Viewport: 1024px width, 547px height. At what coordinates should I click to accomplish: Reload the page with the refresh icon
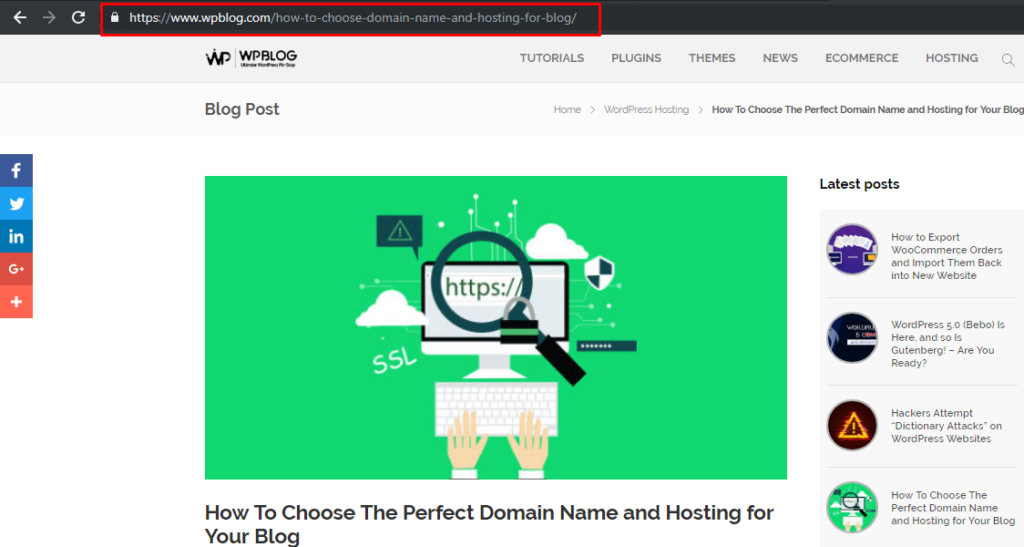pyautogui.click(x=78, y=18)
